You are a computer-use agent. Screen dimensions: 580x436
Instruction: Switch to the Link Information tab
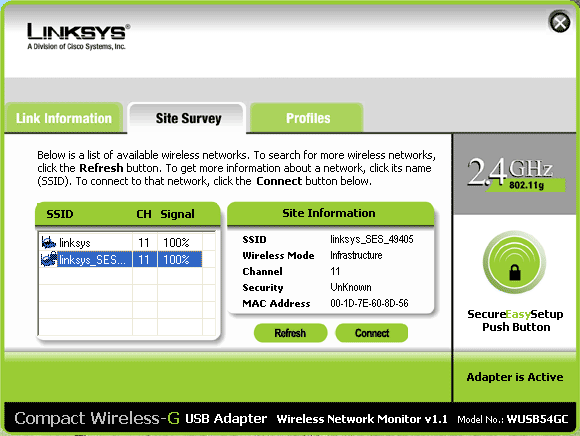(x=64, y=118)
